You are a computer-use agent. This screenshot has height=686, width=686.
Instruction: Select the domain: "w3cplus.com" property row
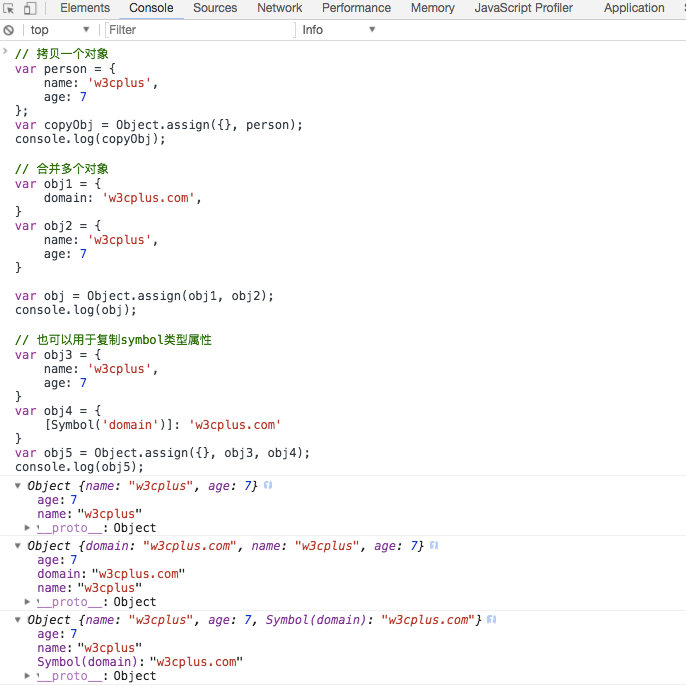pyautogui.click(x=111, y=574)
